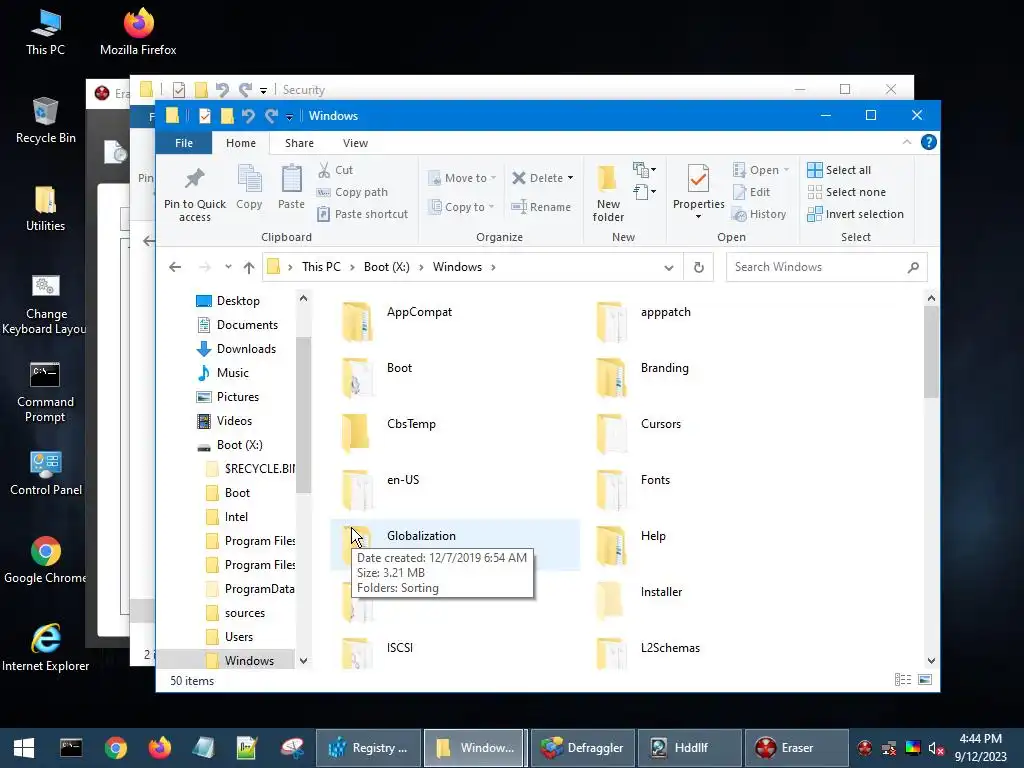Click the Paste ribbon icon
Screen dimensions: 1024x768
pos(291,179)
